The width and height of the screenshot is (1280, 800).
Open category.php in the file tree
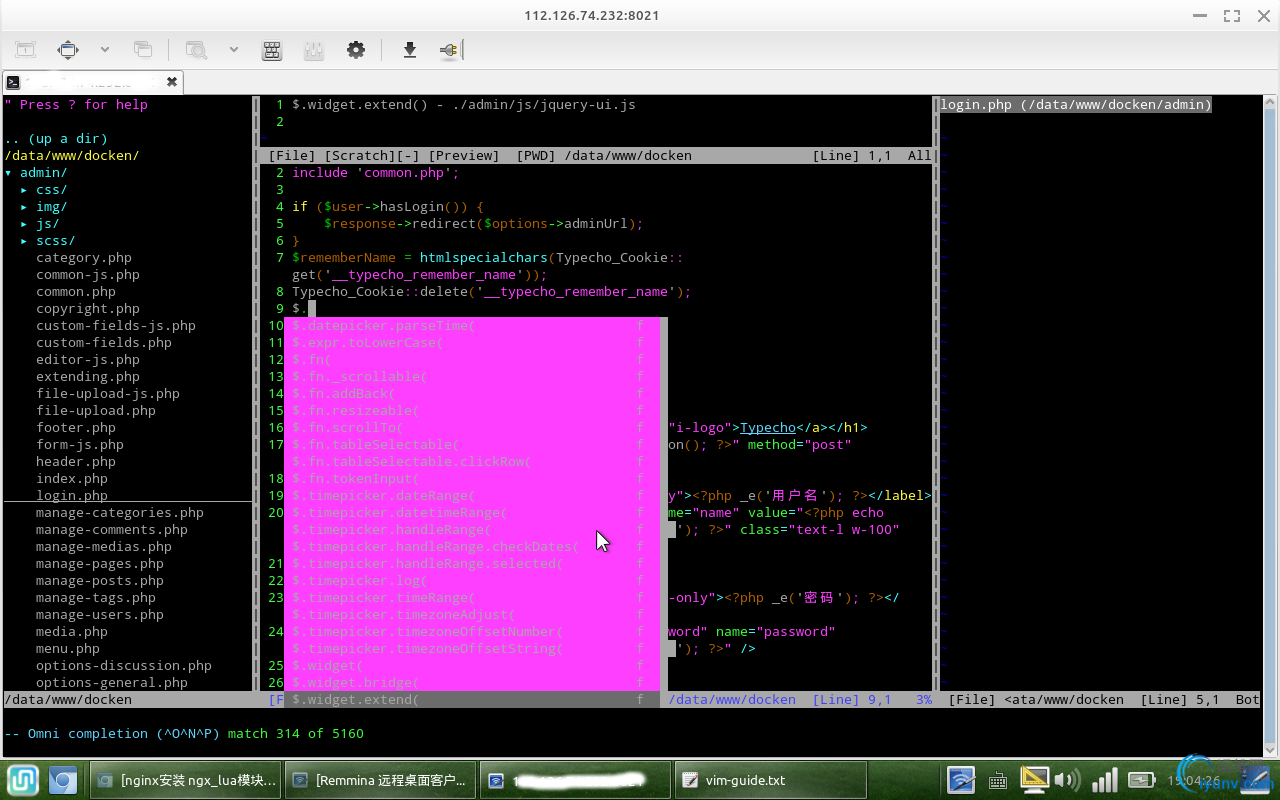coord(84,258)
